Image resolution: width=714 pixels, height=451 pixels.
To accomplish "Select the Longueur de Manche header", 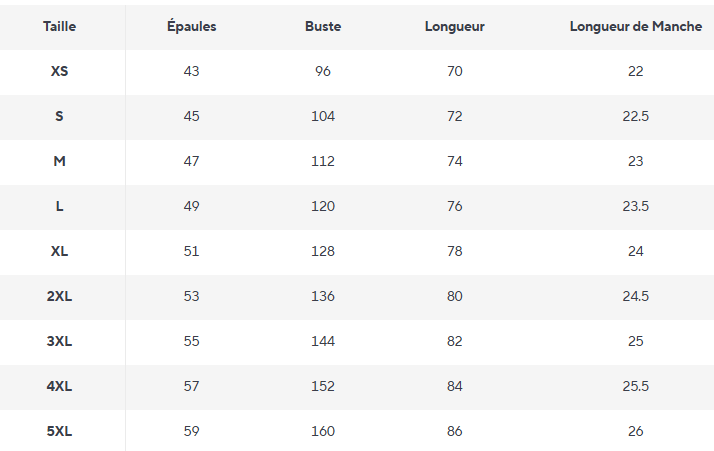I will 636,27.
